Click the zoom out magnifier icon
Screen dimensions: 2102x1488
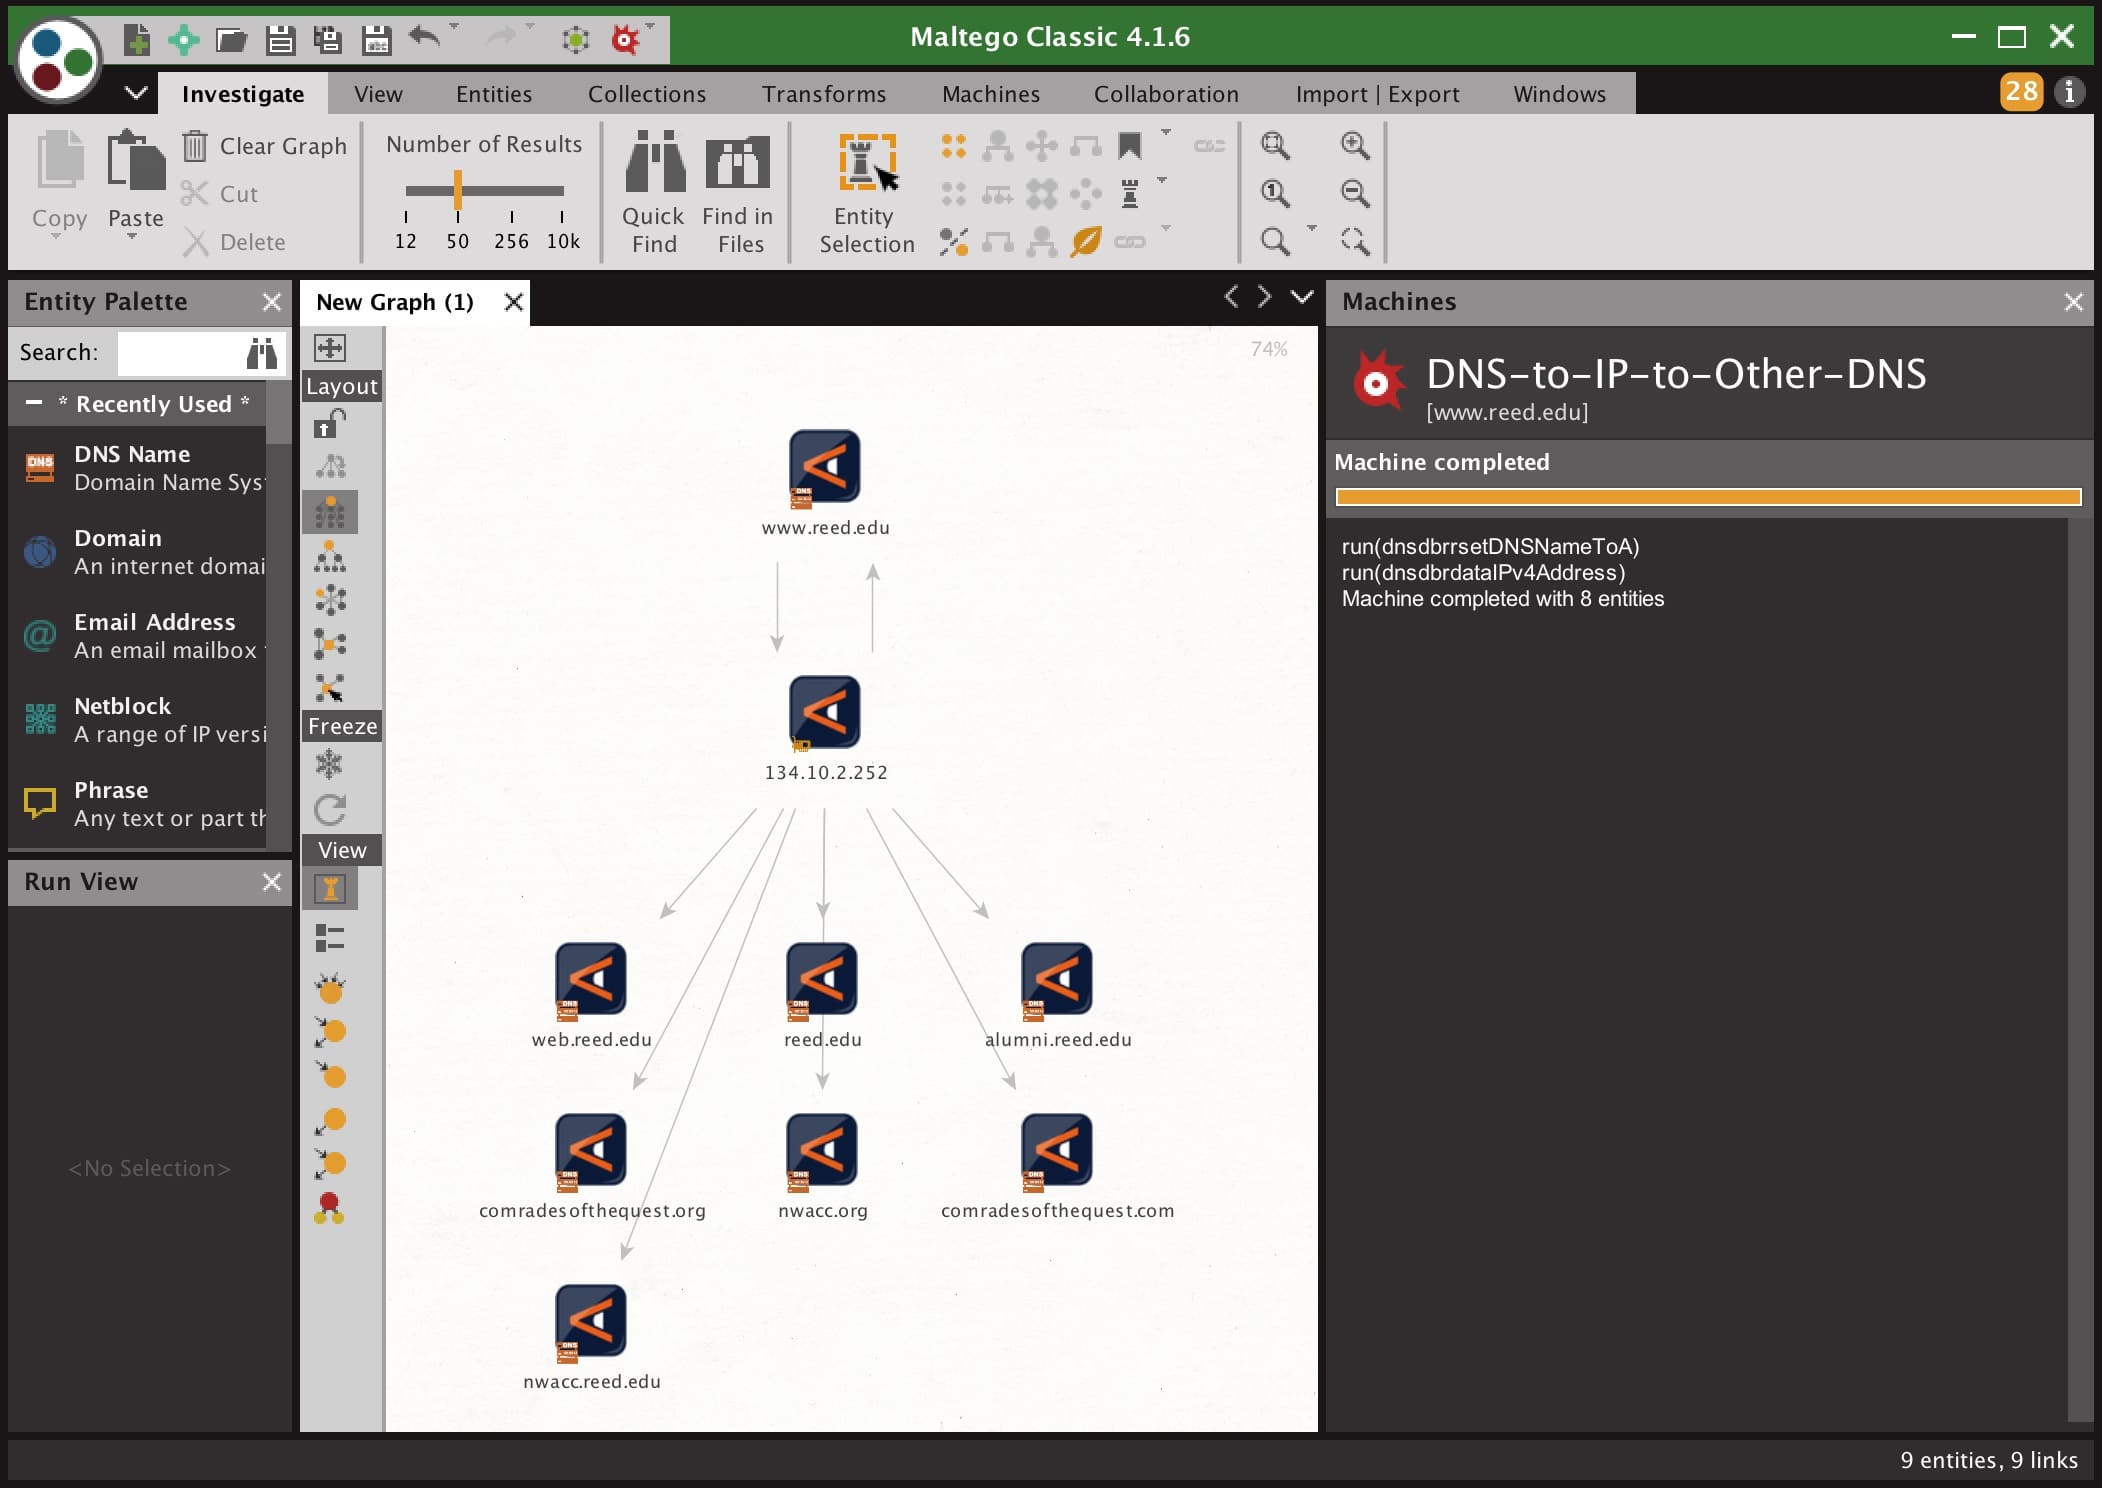1355,193
